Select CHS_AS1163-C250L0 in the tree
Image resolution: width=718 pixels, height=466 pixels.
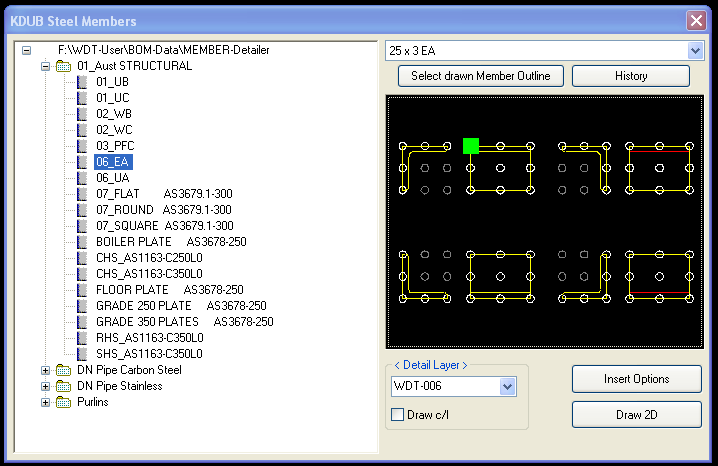coord(149,258)
